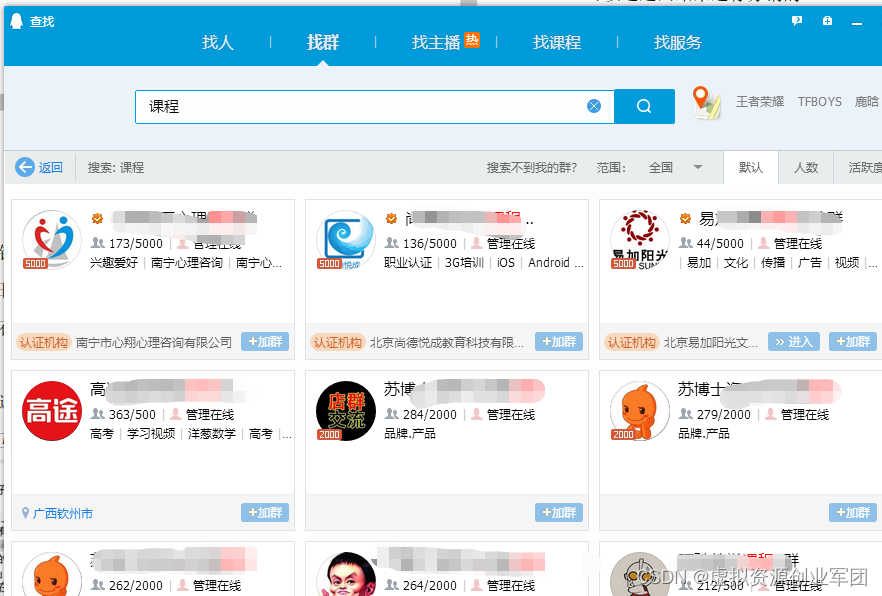Switch to the 找人 tab

(x=218, y=42)
